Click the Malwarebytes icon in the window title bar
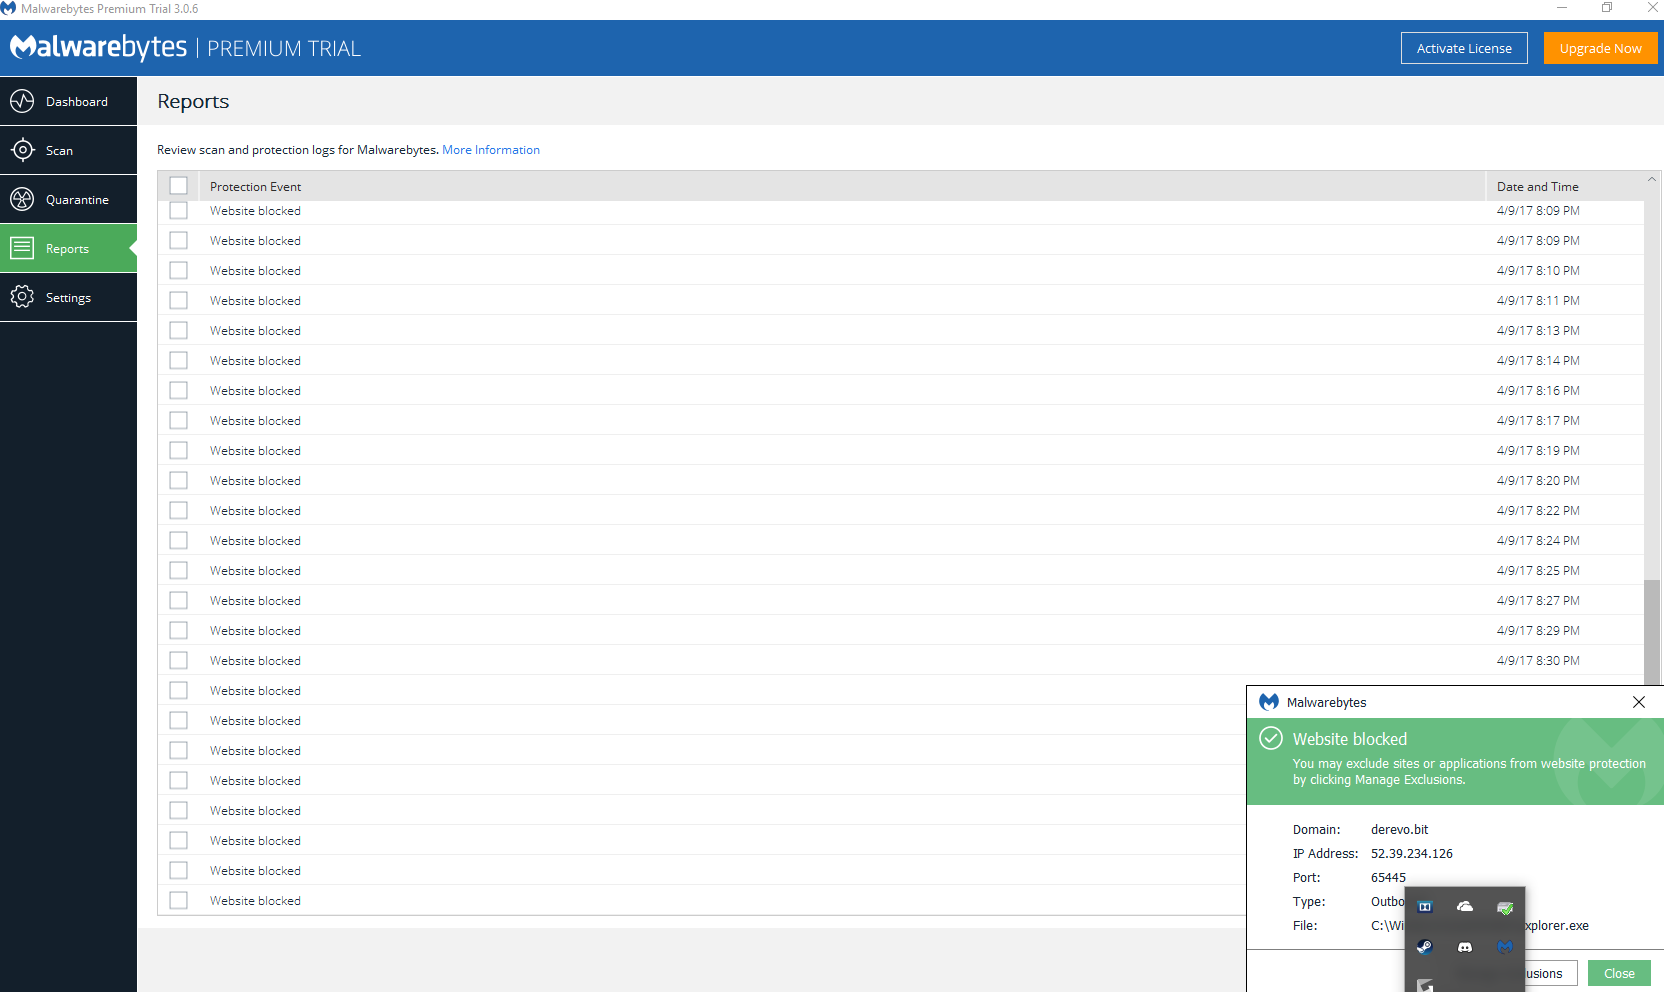1664x992 pixels. (x=9, y=9)
